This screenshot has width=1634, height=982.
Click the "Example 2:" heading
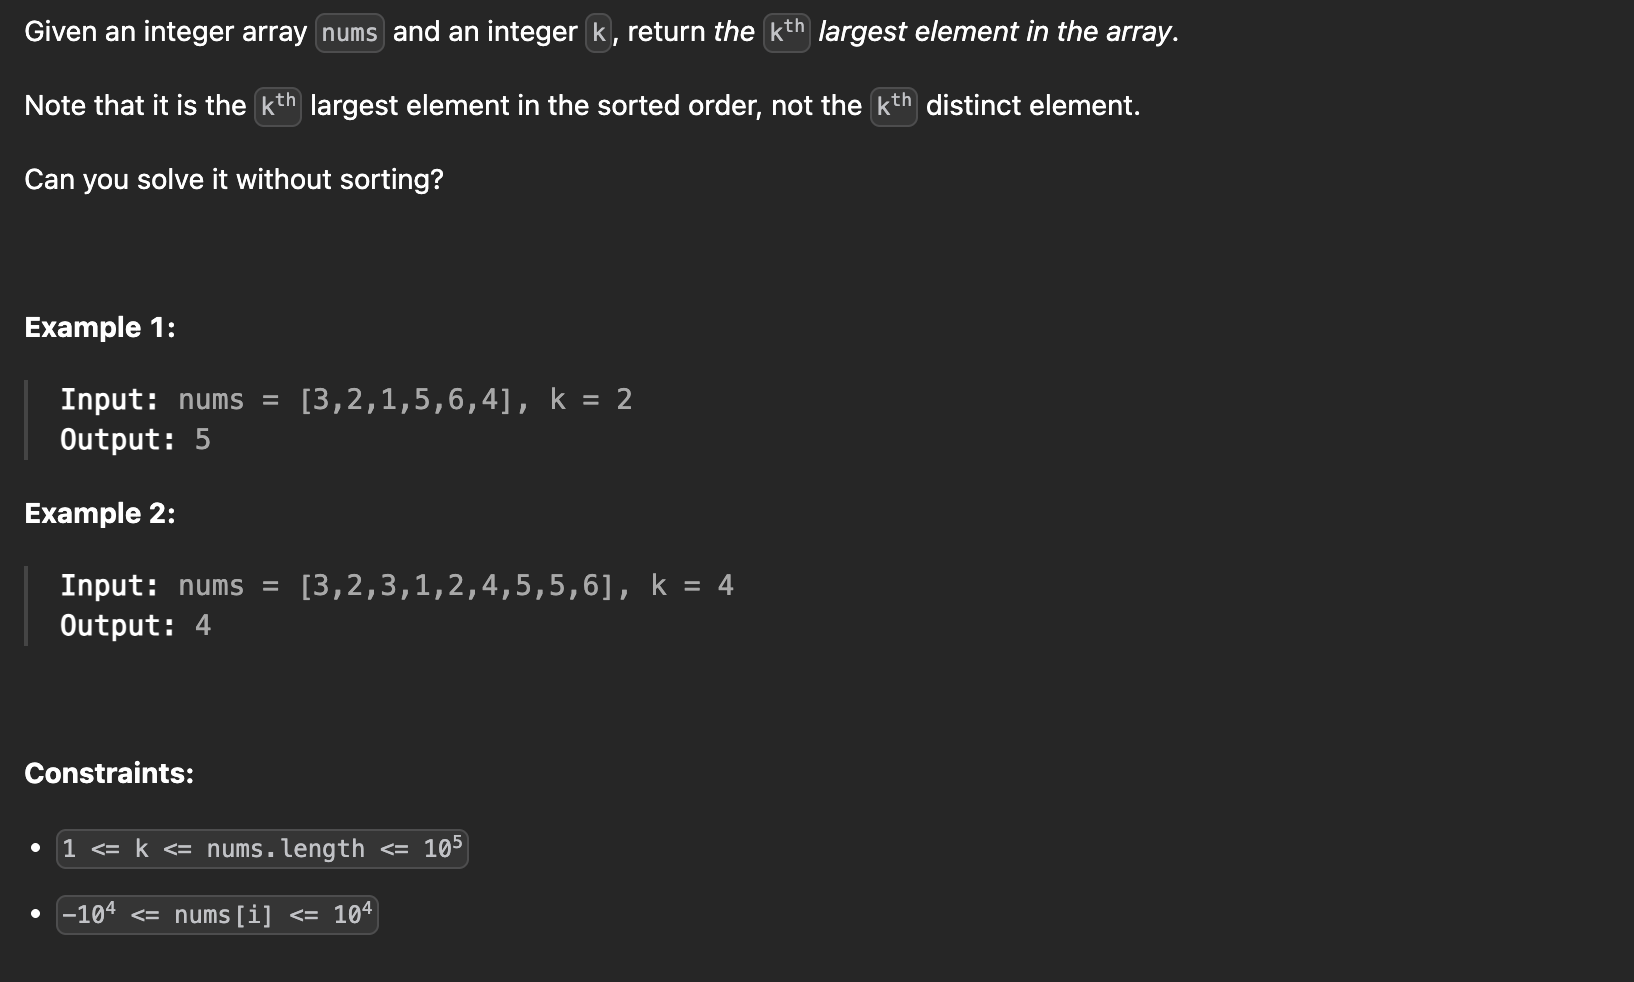[100, 514]
